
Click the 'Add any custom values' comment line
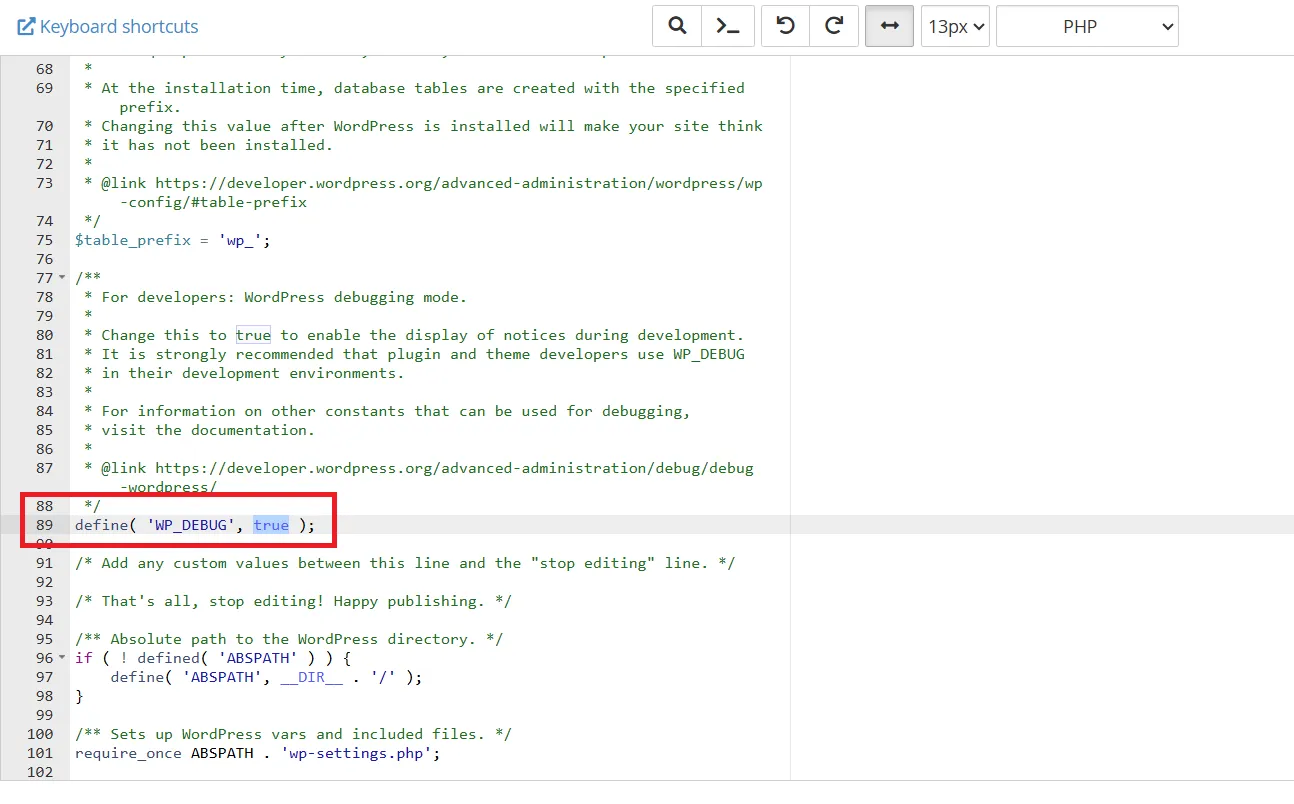pyautogui.click(x=405, y=563)
